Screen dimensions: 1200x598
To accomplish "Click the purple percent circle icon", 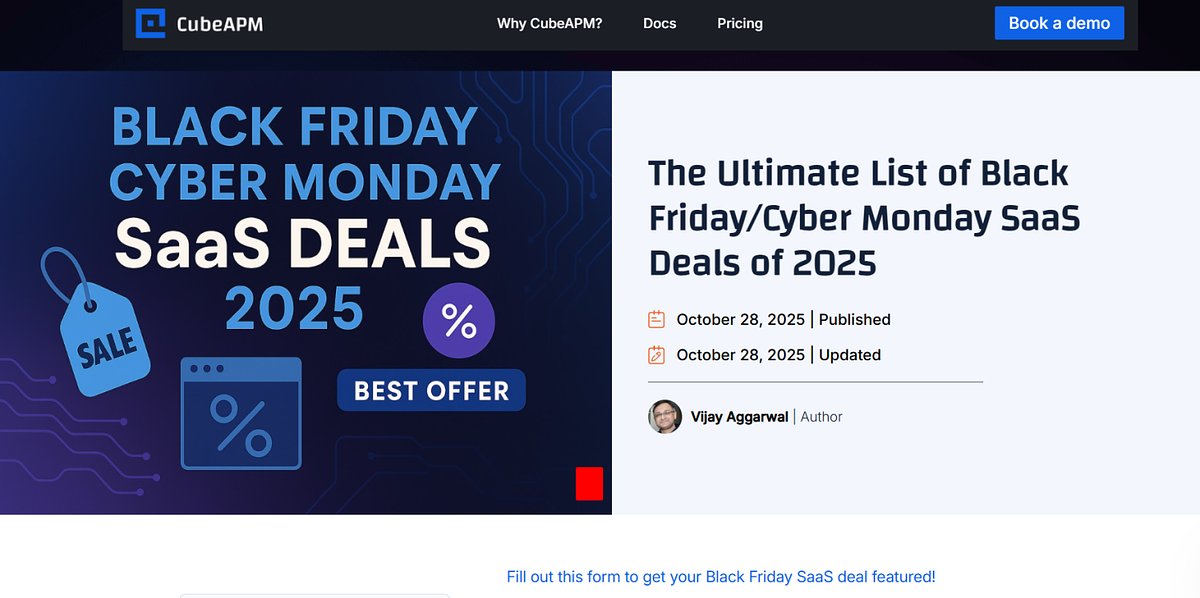I will pos(459,321).
